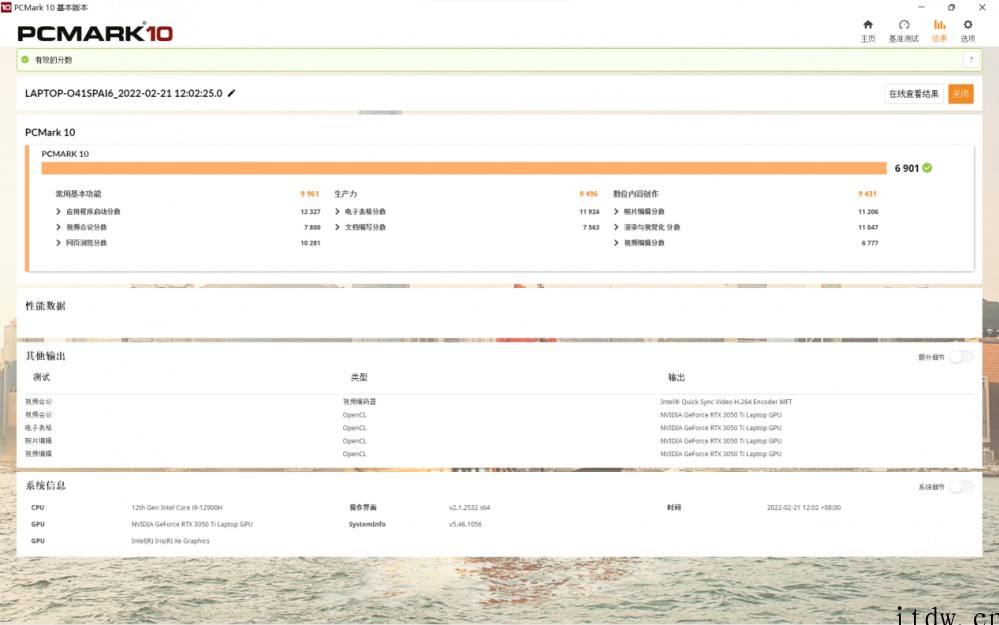Click the 系统信息 section heading
This screenshot has height=625, width=999.
(45, 485)
